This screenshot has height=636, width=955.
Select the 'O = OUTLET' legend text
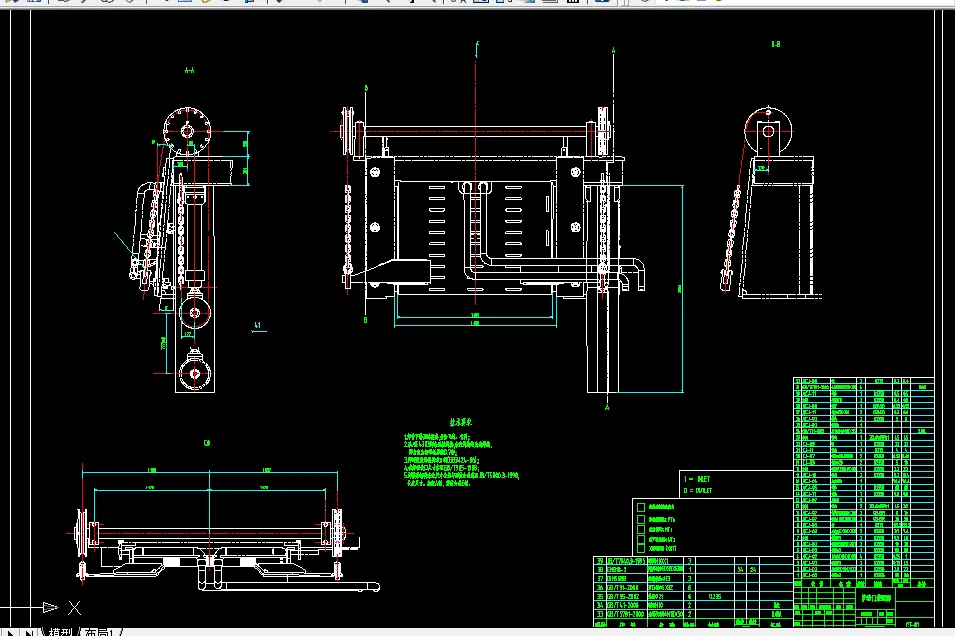[x=698, y=490]
